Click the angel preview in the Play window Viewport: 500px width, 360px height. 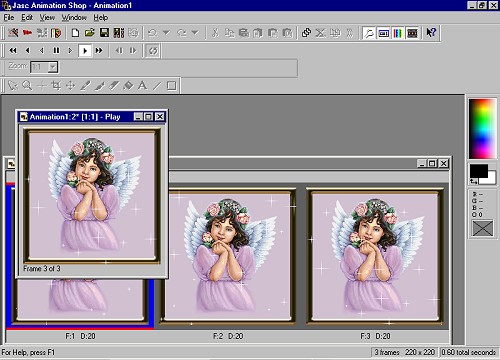pyautogui.click(x=92, y=195)
